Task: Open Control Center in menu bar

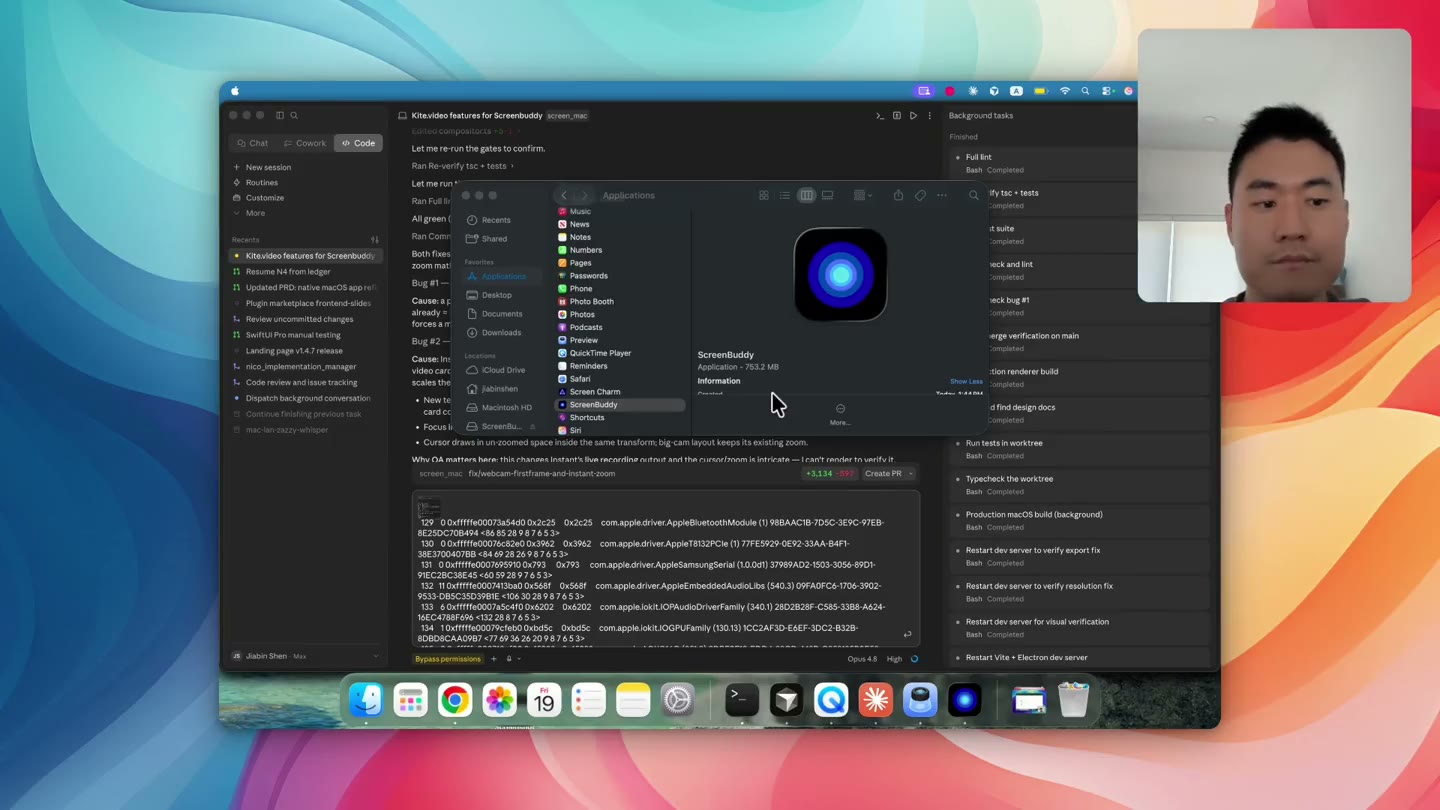Action: pos(1108,91)
